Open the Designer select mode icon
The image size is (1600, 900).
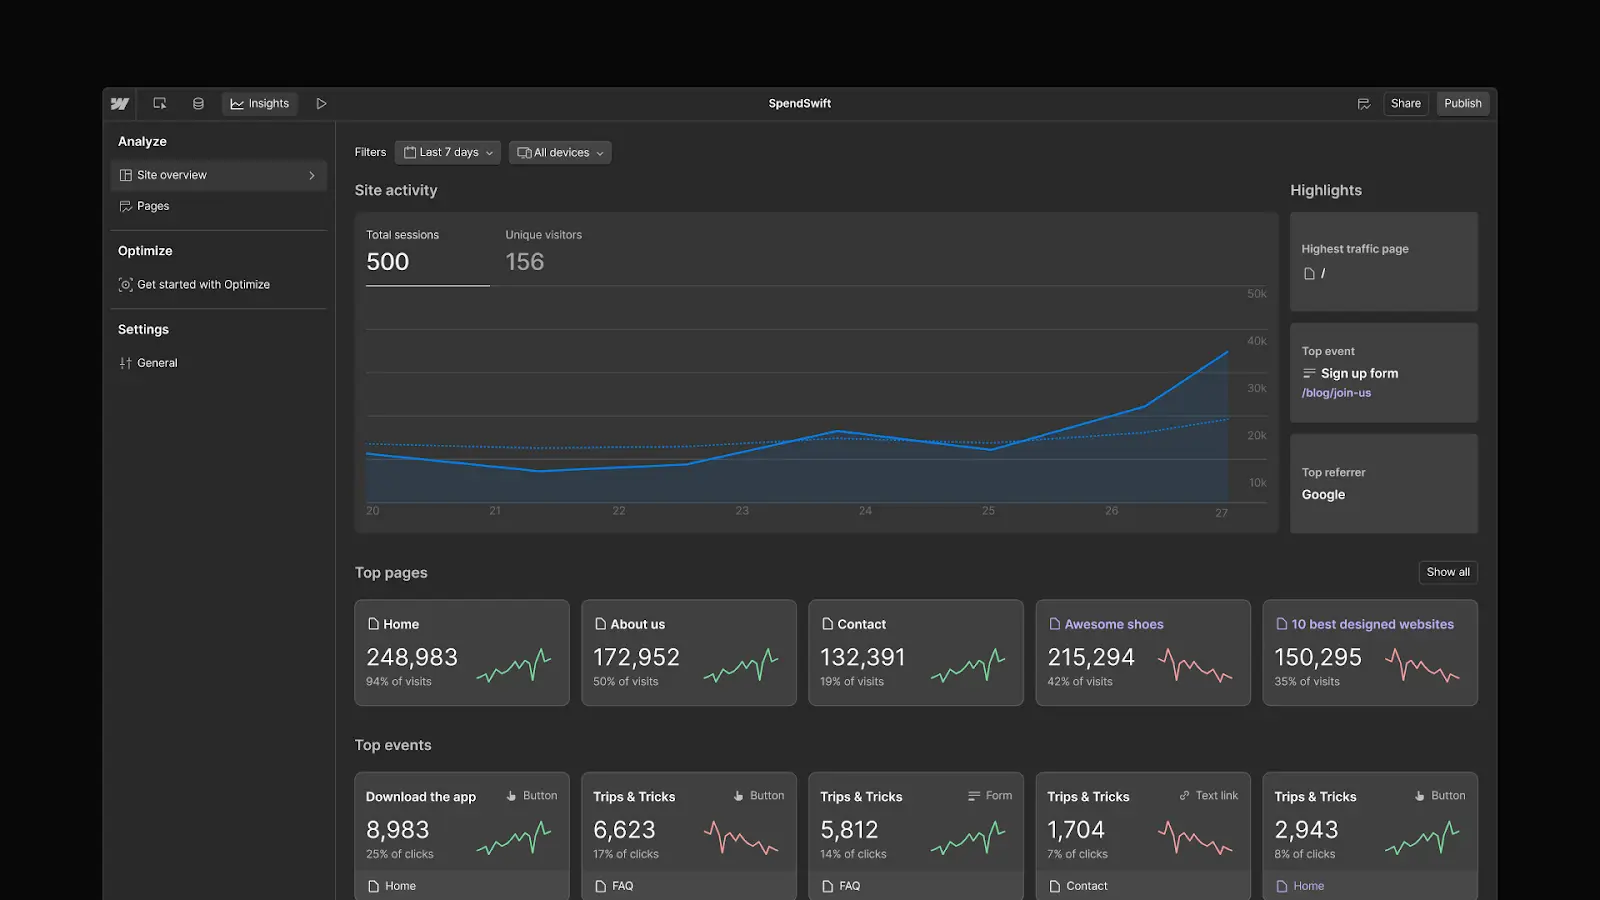159,103
